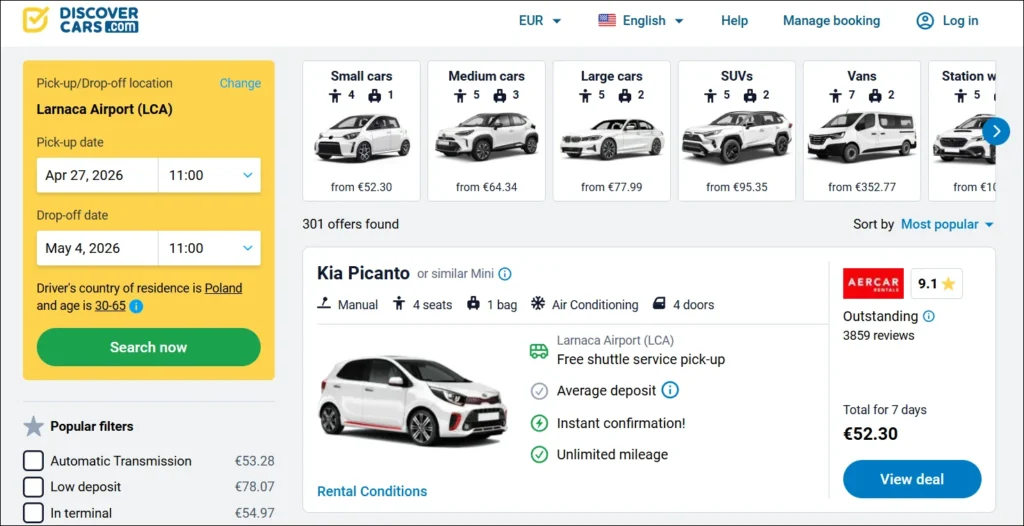Image resolution: width=1024 pixels, height=526 pixels.
Task: Click the pick-up date field Apr 27, 2026
Action: point(97,175)
